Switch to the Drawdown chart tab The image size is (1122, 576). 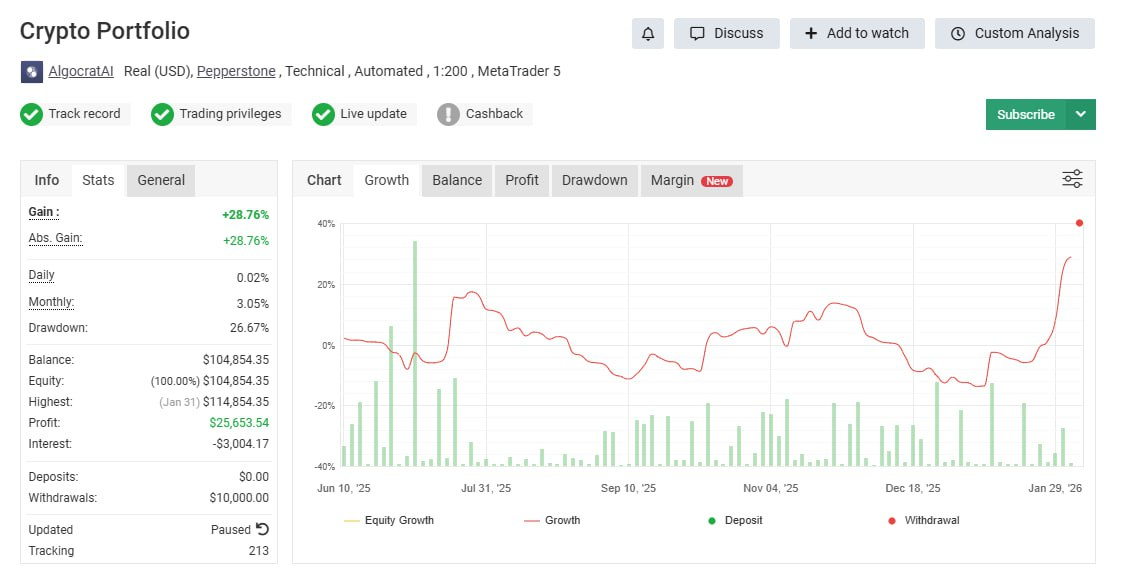pos(594,180)
